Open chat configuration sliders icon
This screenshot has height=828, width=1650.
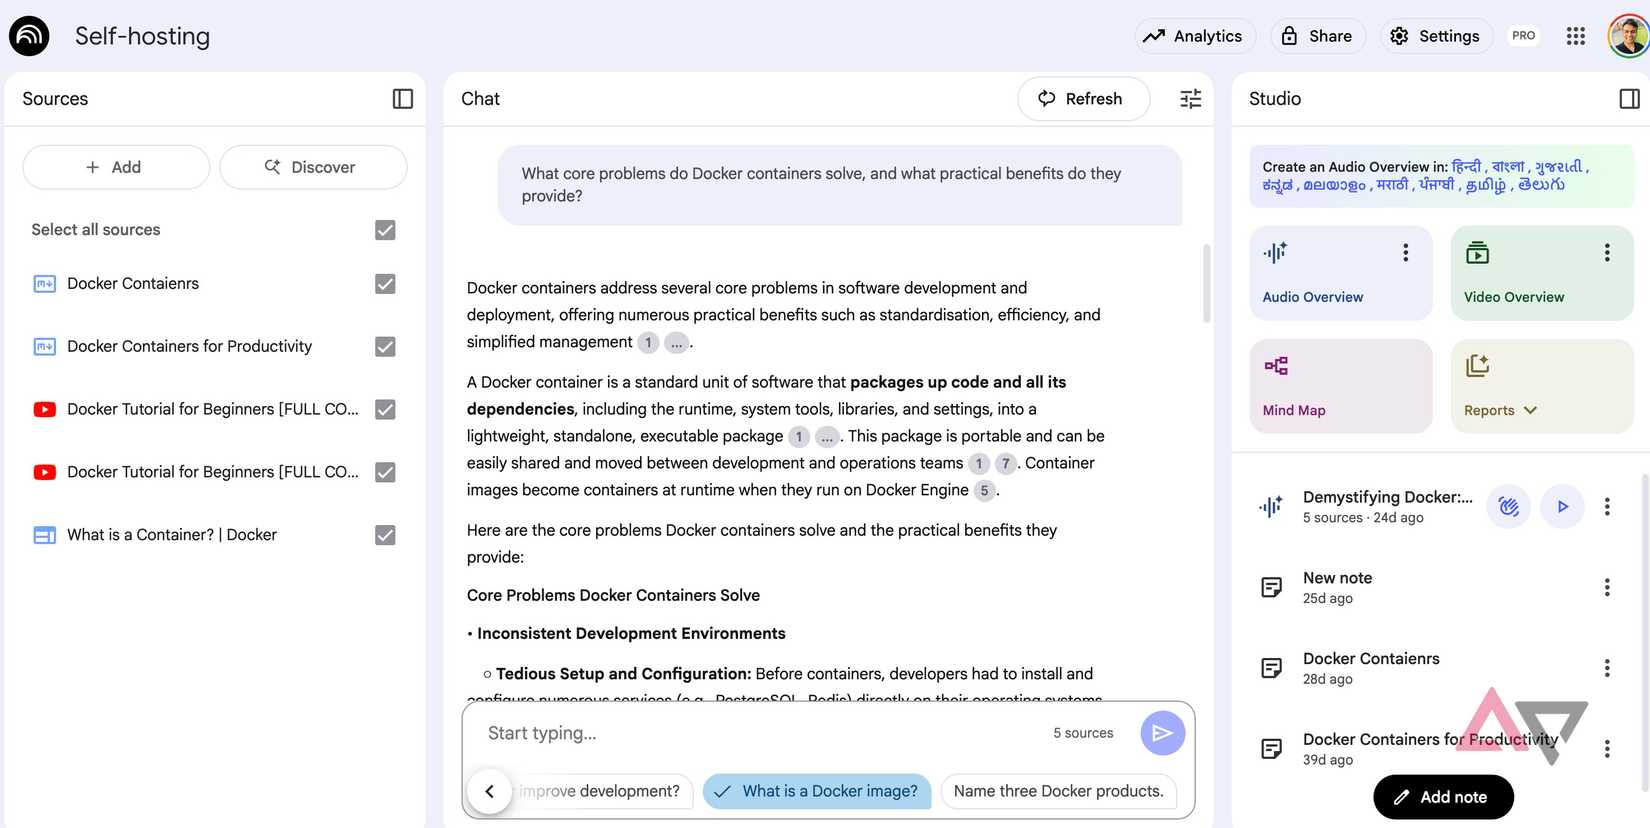tap(1190, 98)
